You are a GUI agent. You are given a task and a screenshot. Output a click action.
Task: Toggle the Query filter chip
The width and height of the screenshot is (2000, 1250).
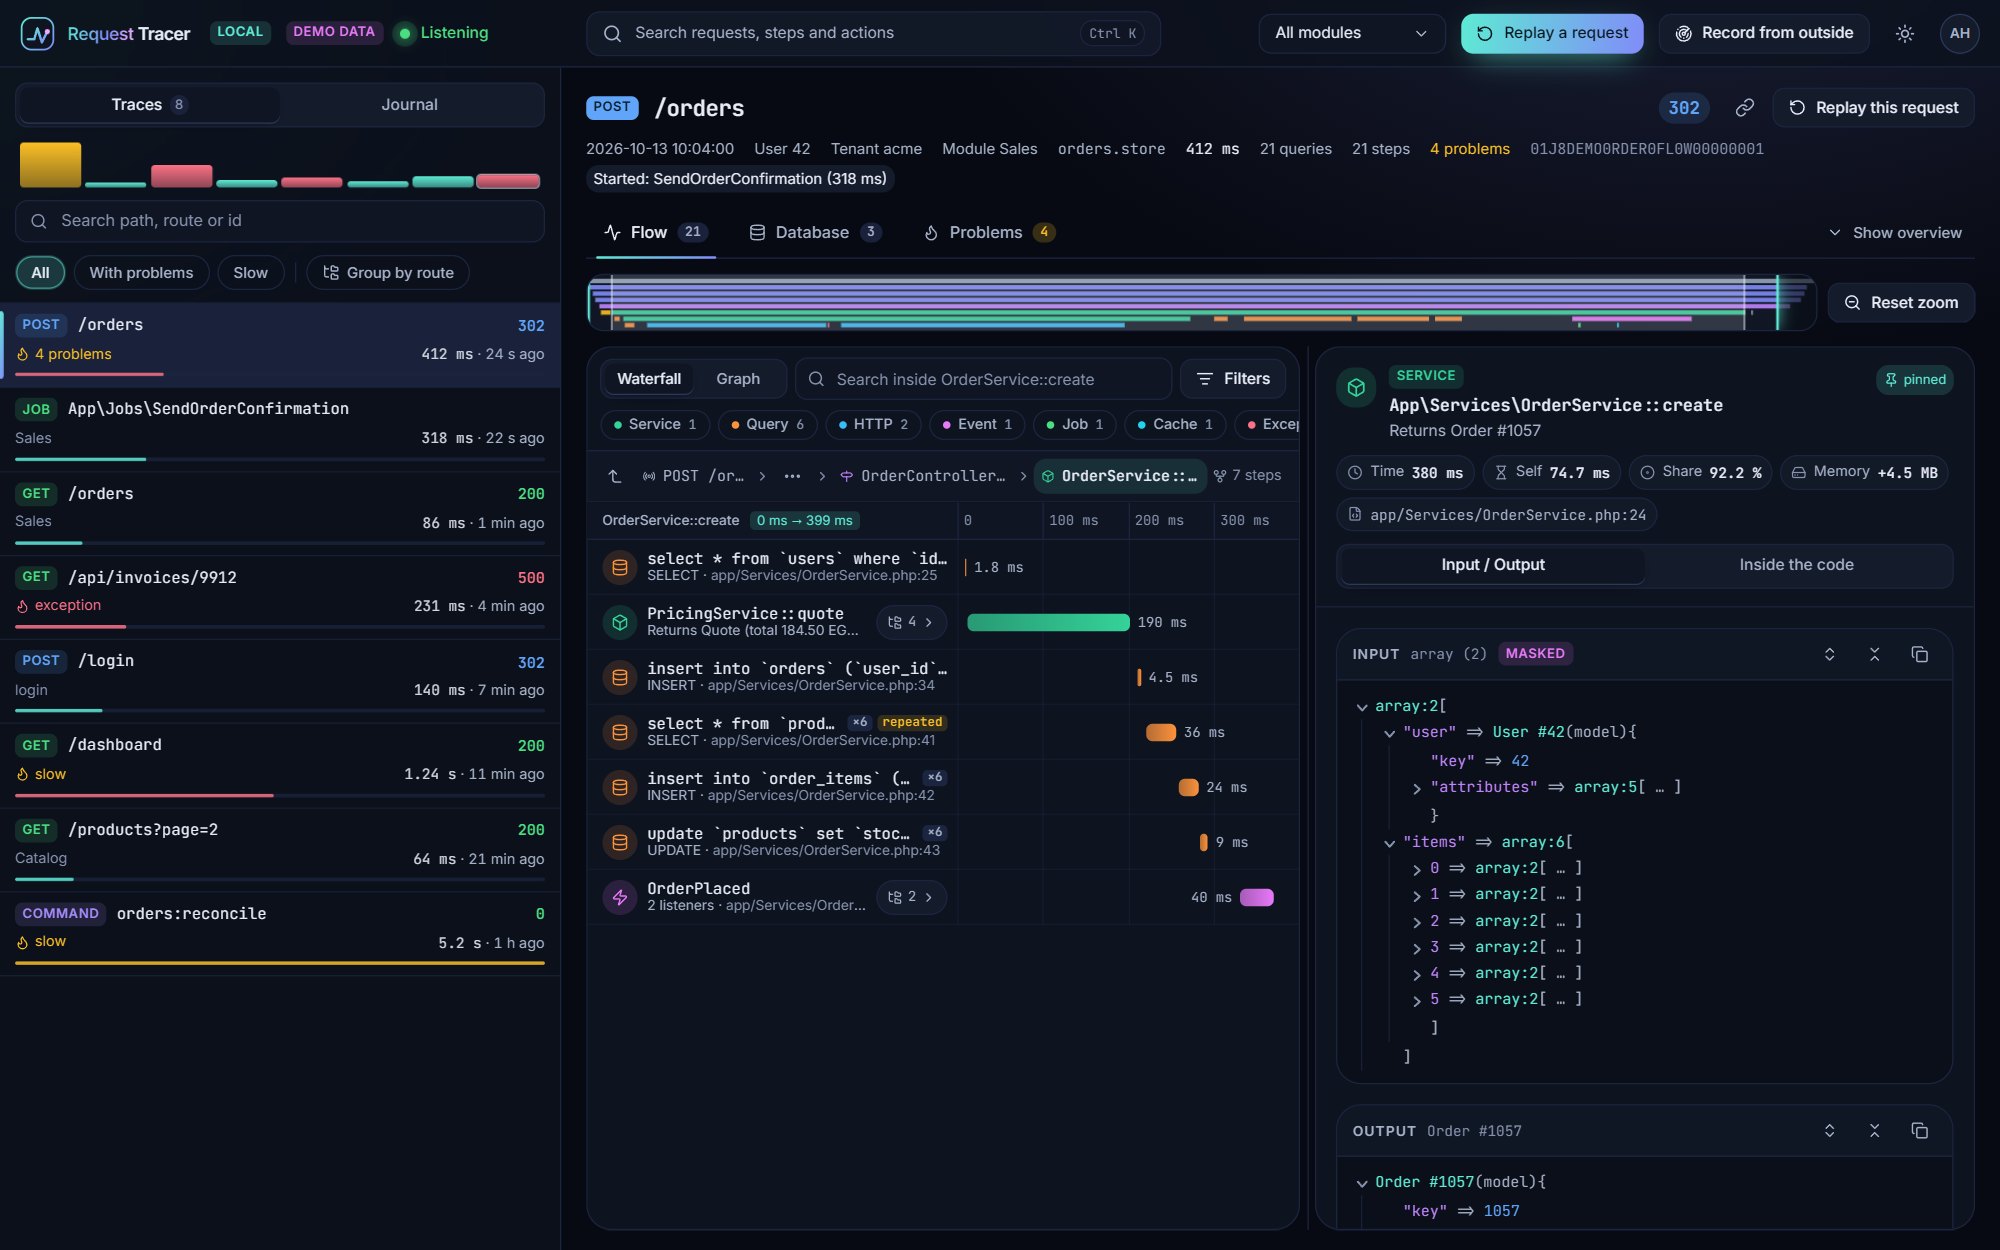pos(768,424)
